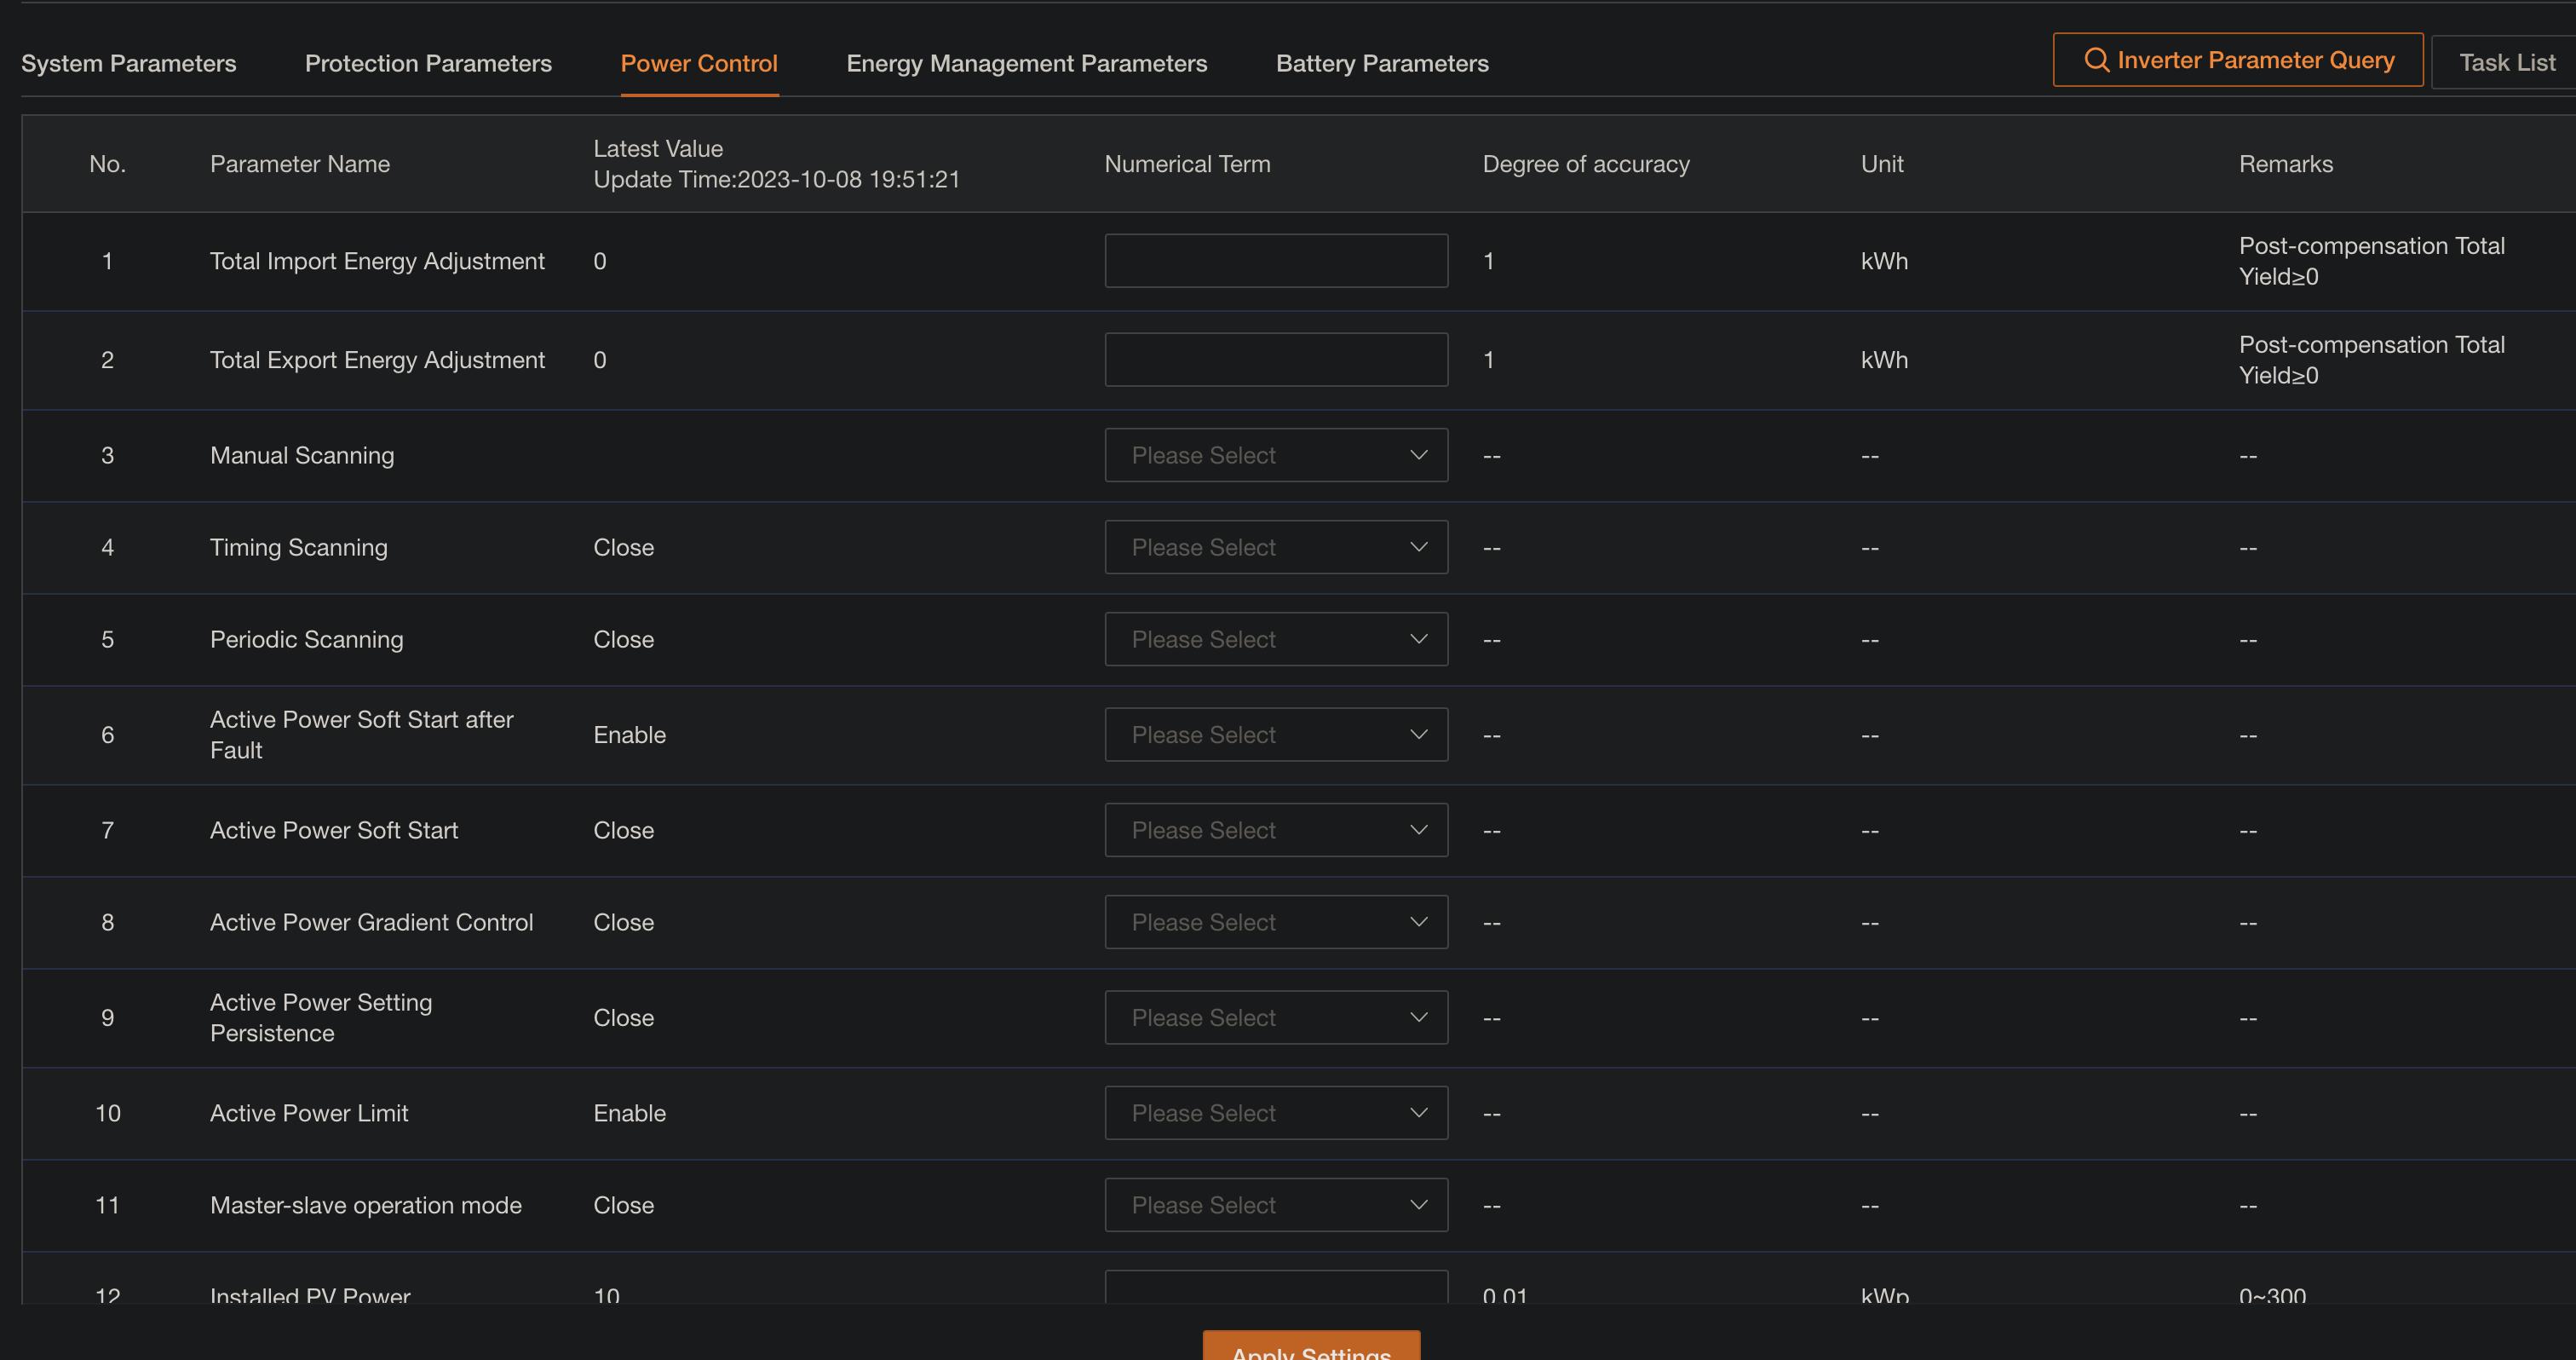Open the Task List panel
2576x1360 pixels.
(x=2508, y=62)
